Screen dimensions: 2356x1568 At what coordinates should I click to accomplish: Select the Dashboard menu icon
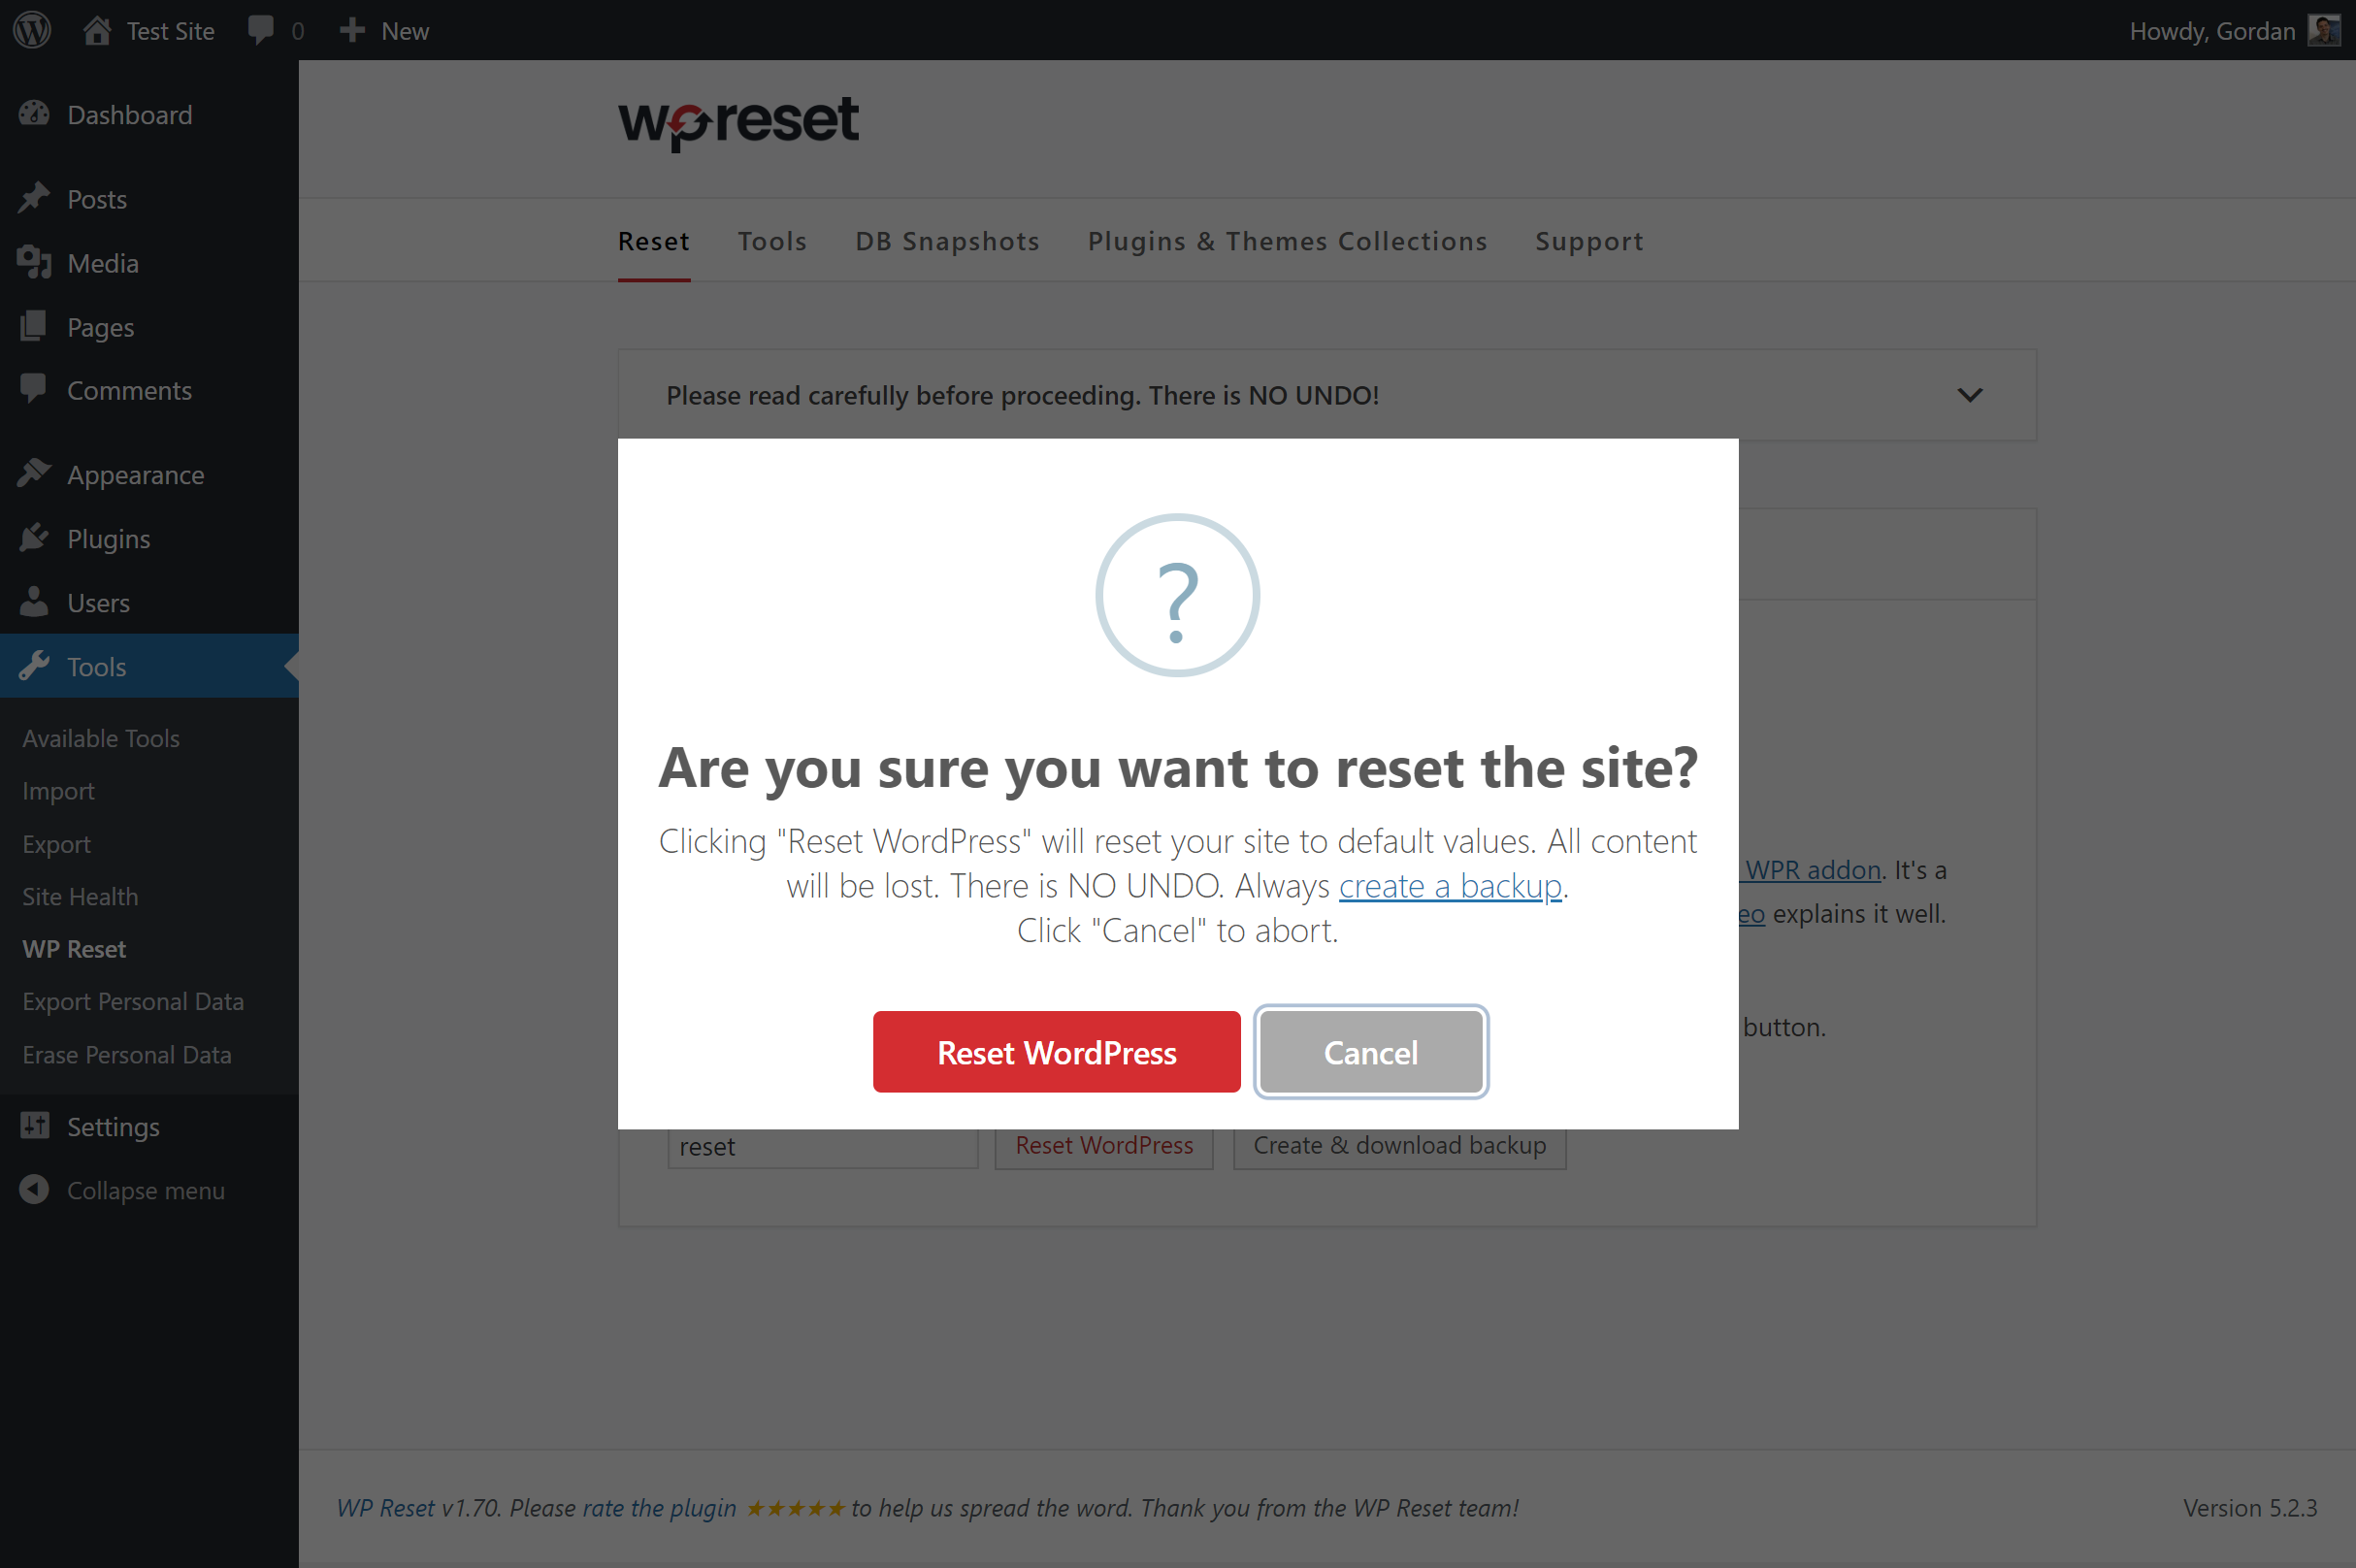point(35,114)
